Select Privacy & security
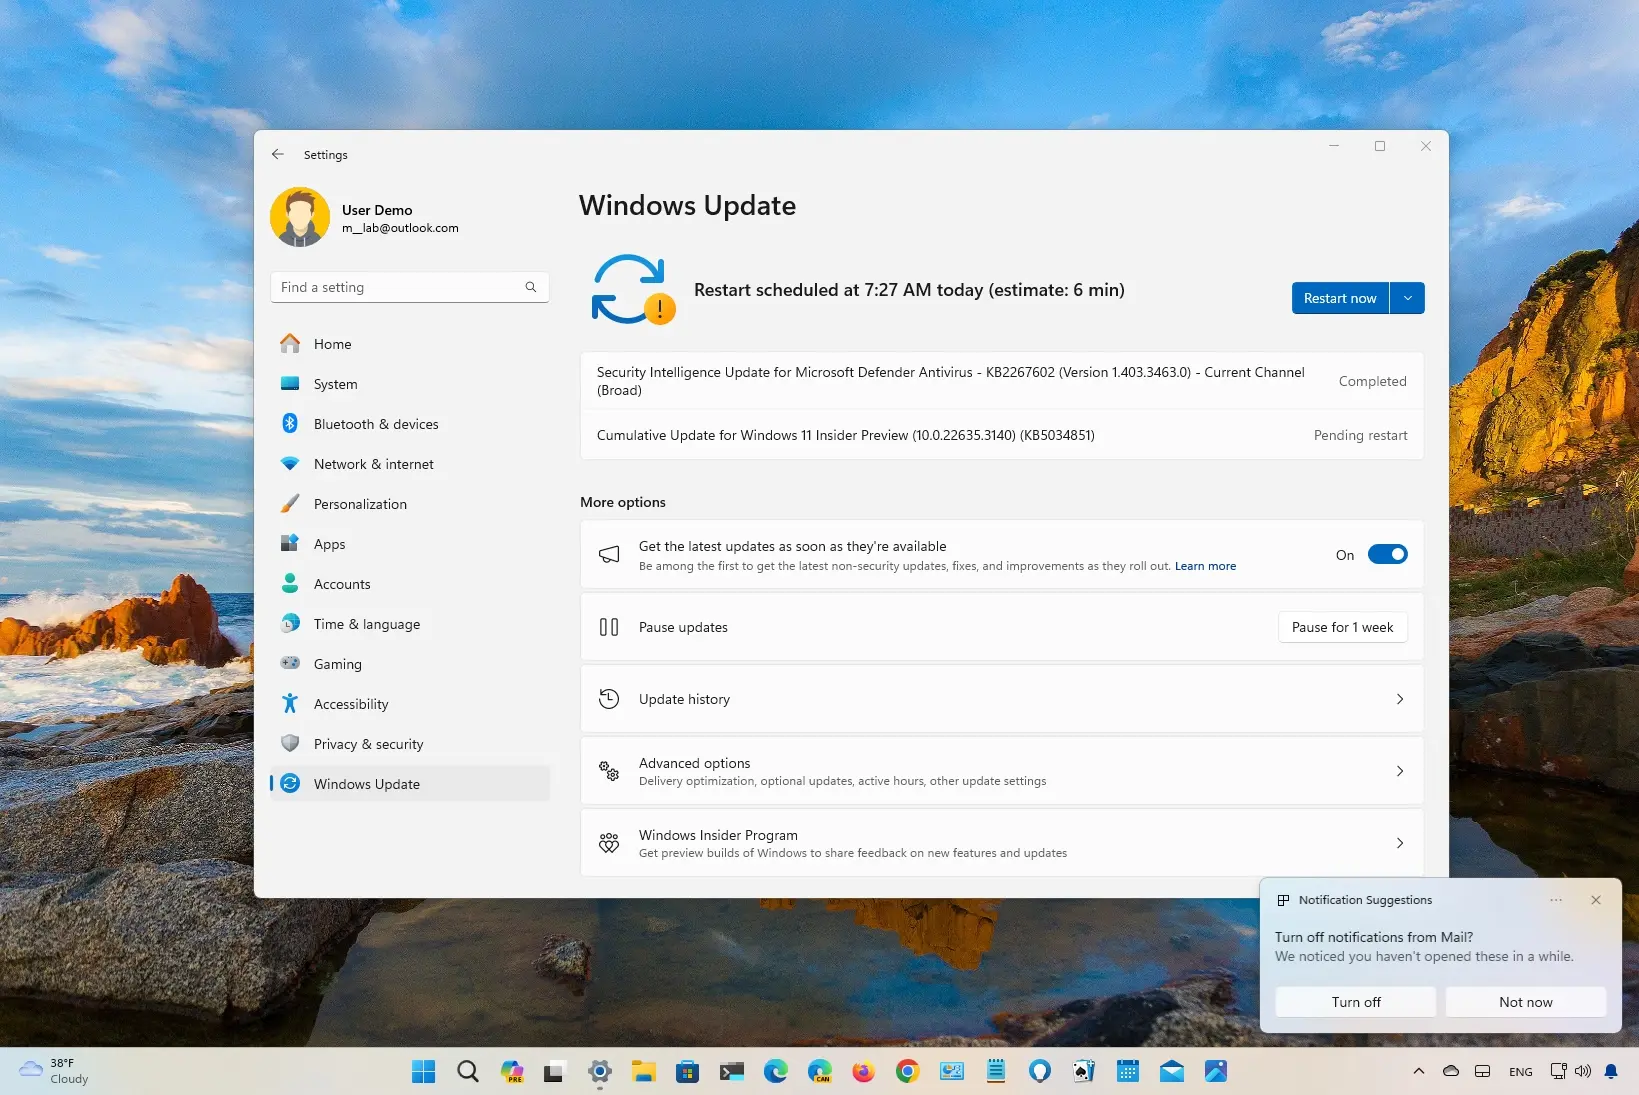The image size is (1639, 1095). [410, 744]
